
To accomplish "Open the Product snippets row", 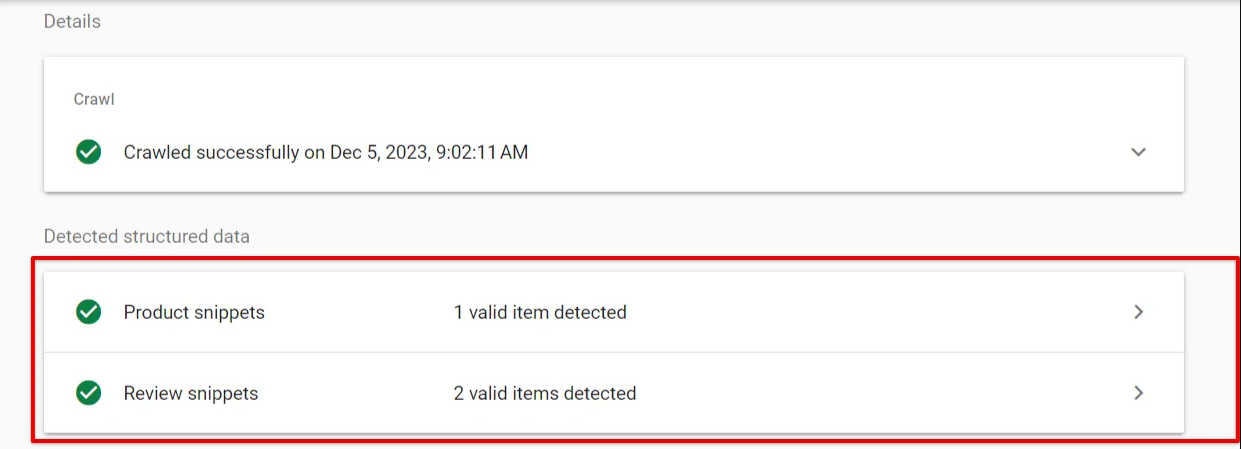I will tap(614, 312).
